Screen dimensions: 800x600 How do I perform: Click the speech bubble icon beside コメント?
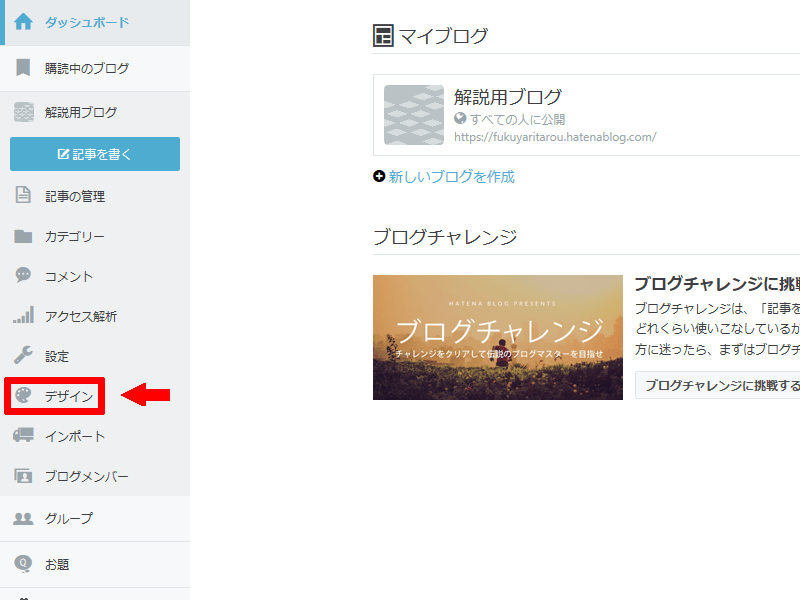pyautogui.click(x=23, y=275)
